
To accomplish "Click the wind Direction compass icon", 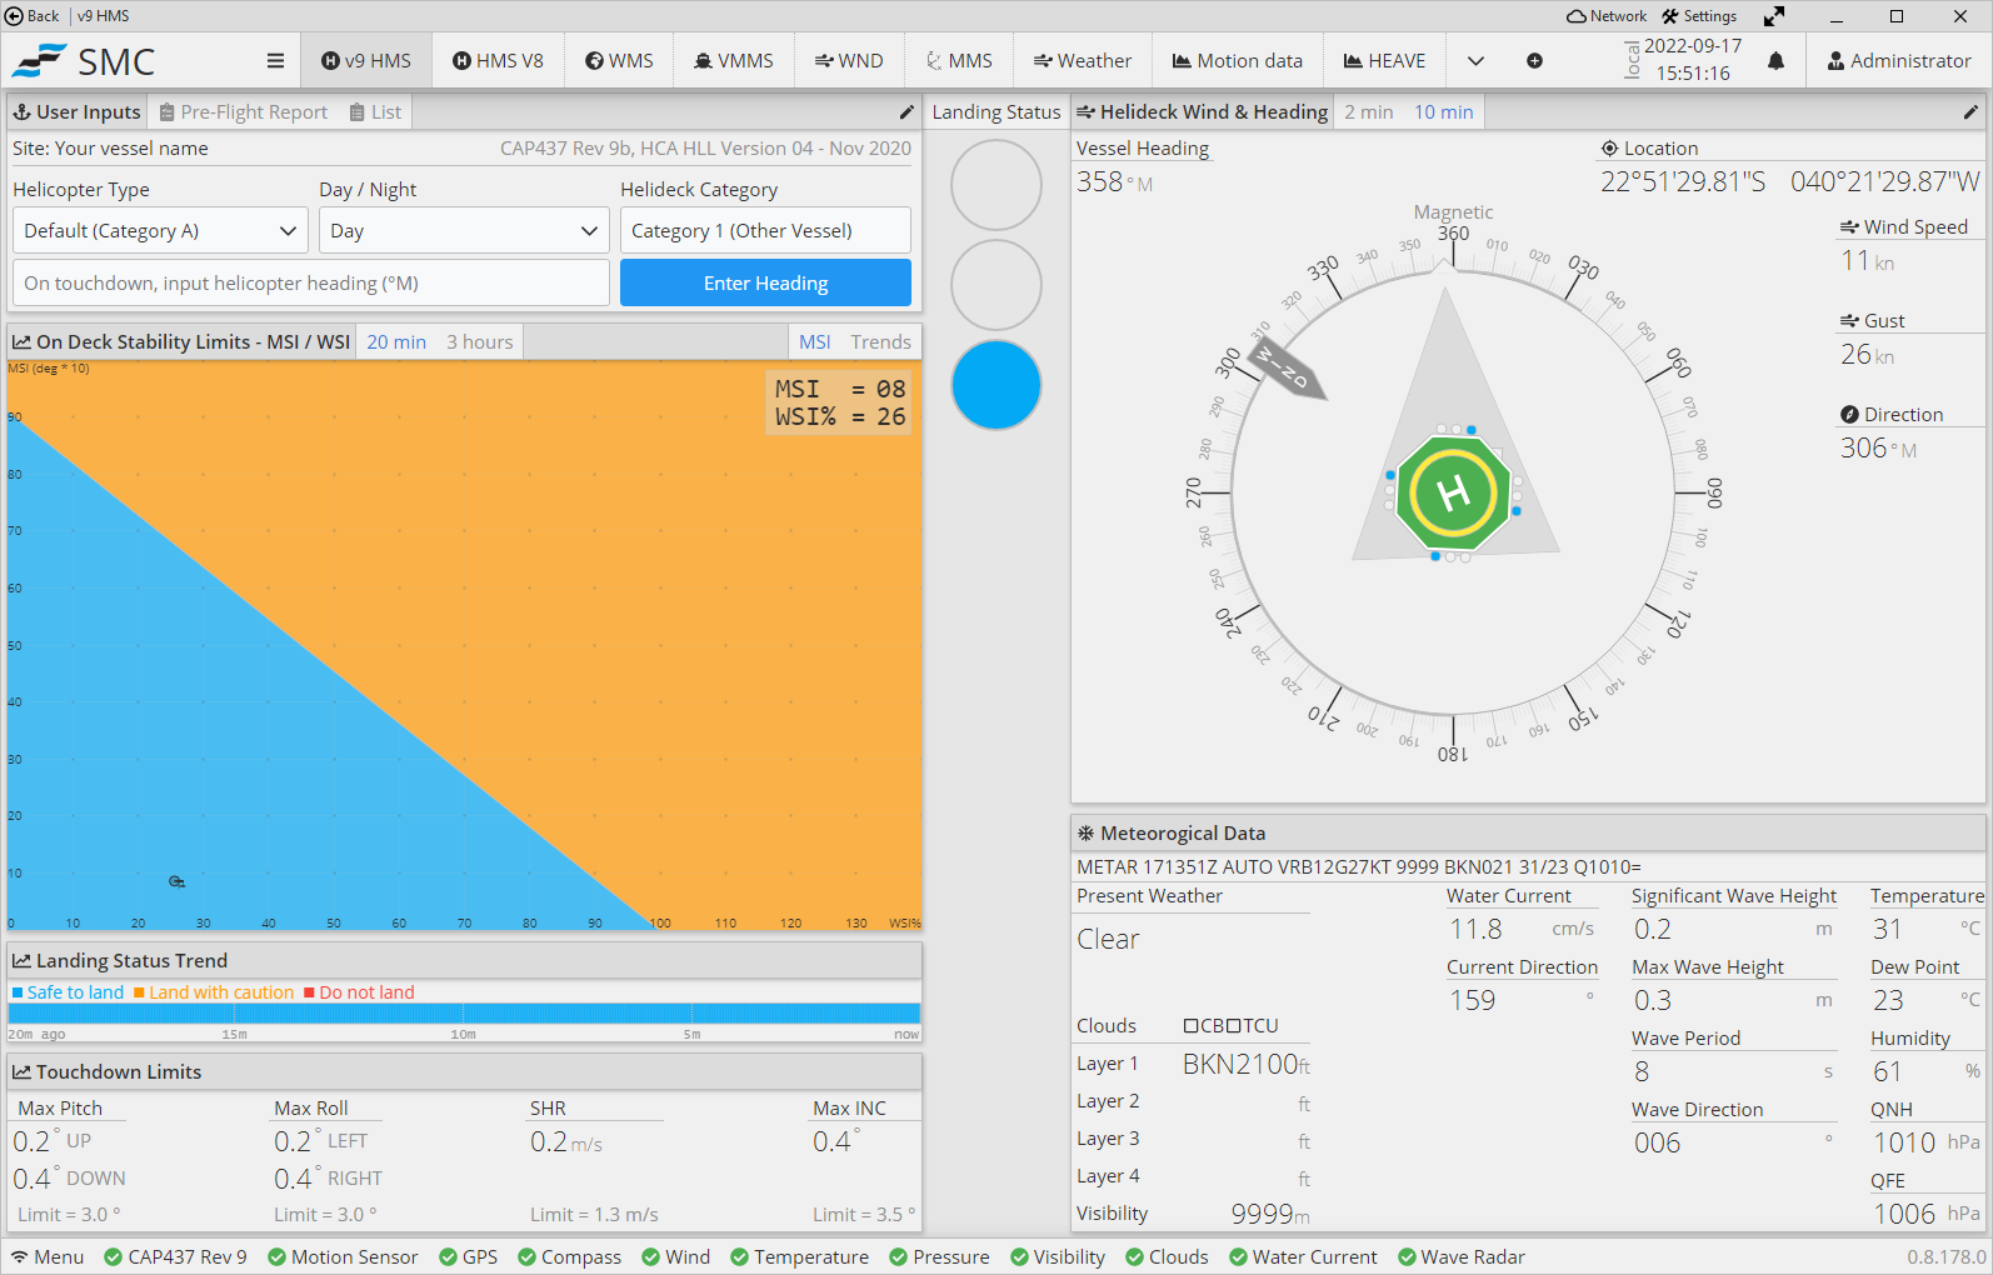I will point(1849,415).
